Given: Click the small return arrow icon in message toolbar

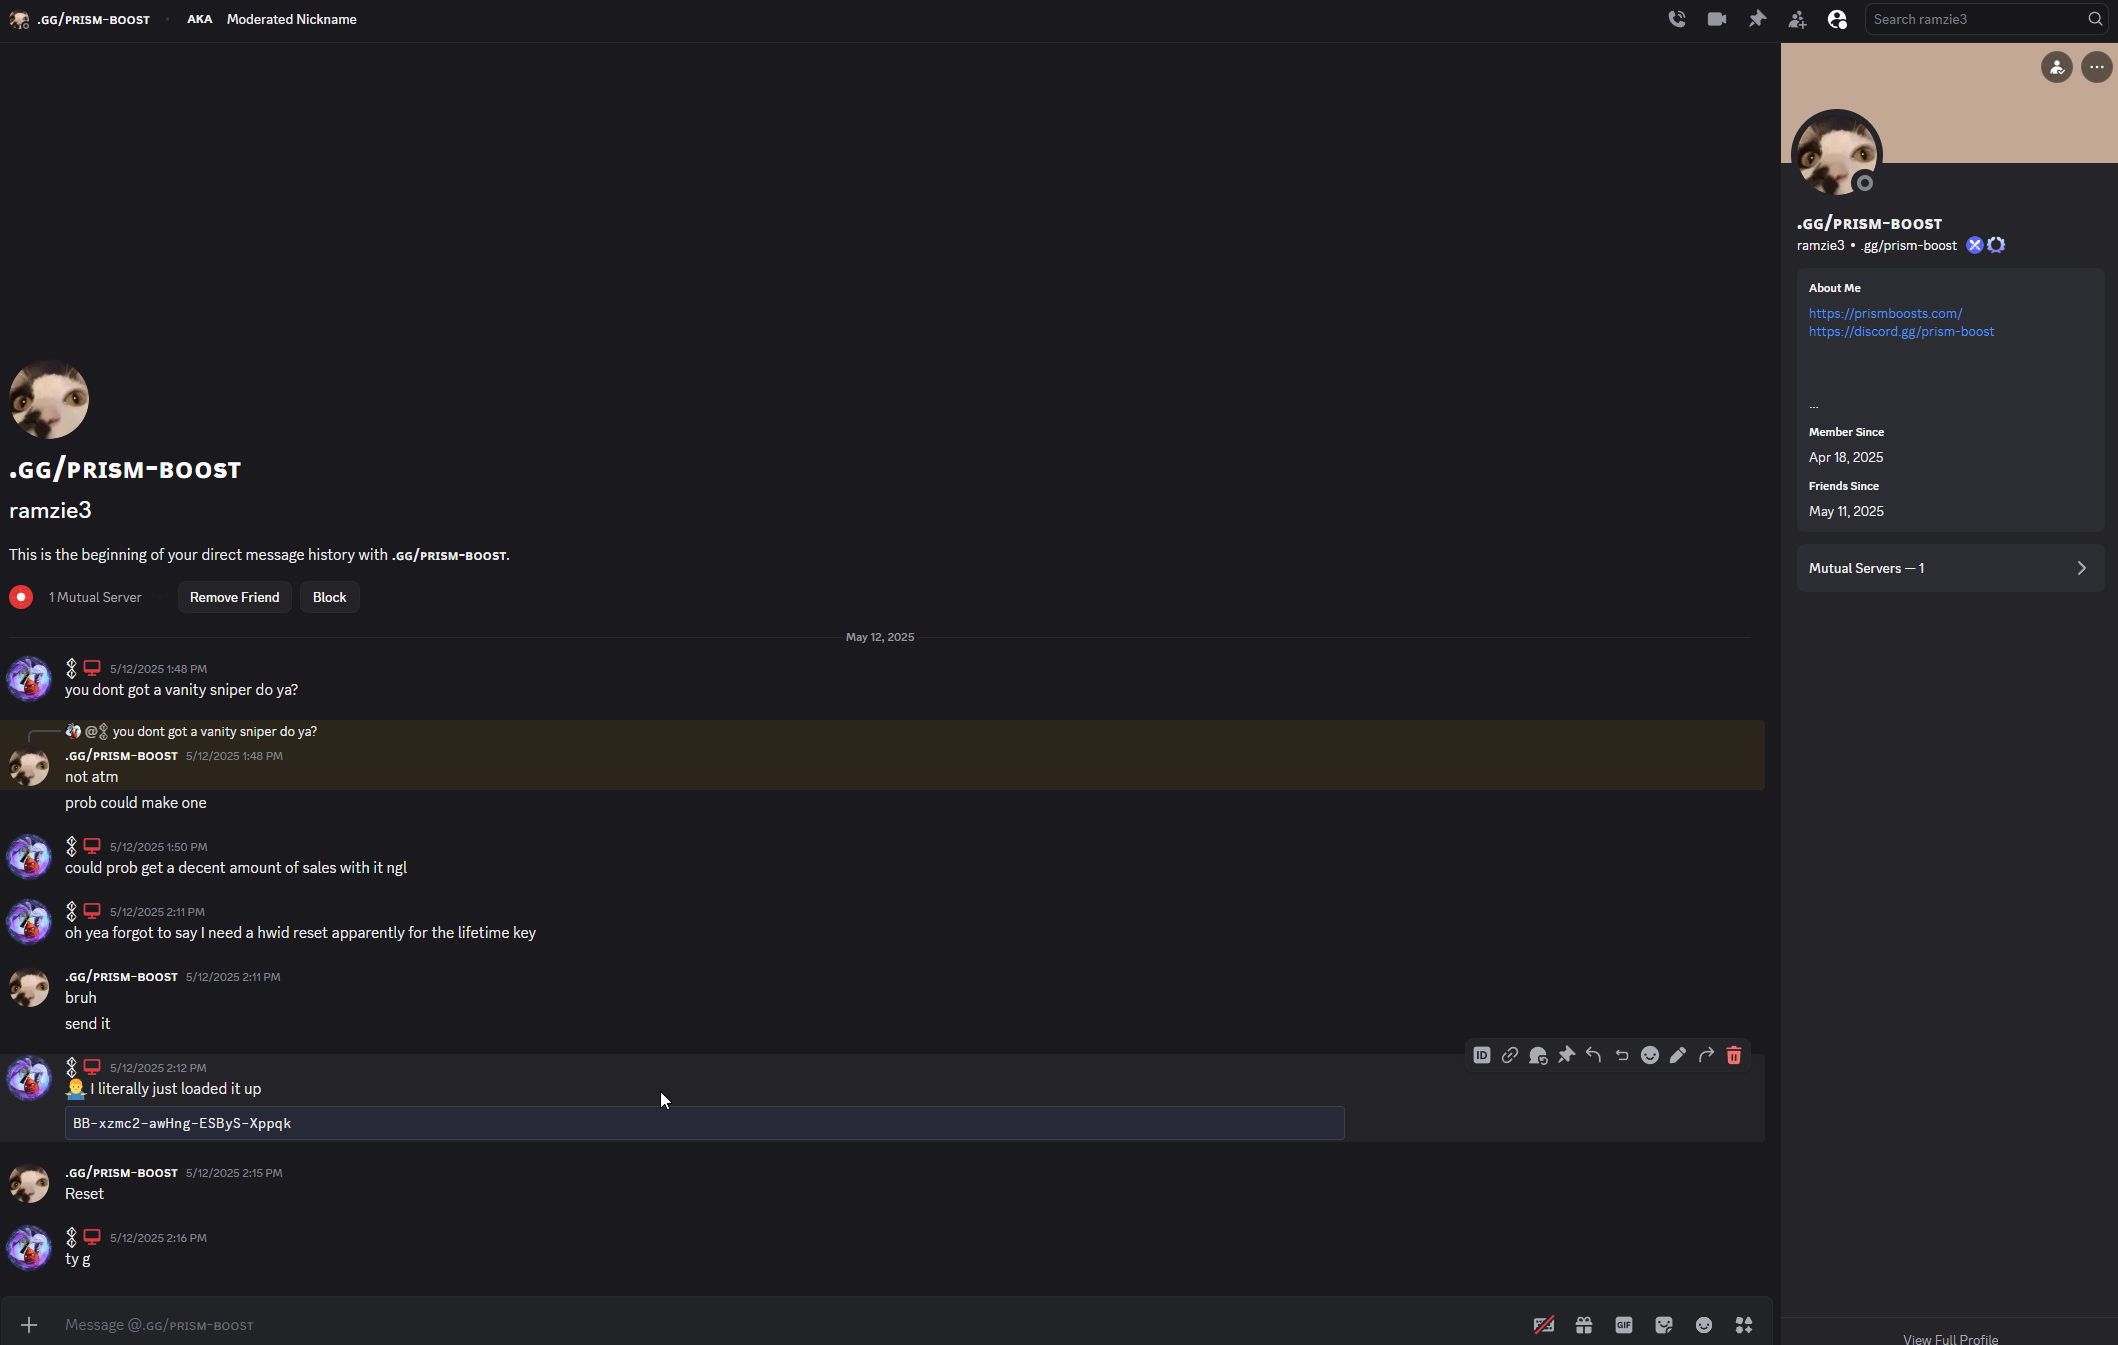Looking at the screenshot, I should pyautogui.click(x=1622, y=1055).
